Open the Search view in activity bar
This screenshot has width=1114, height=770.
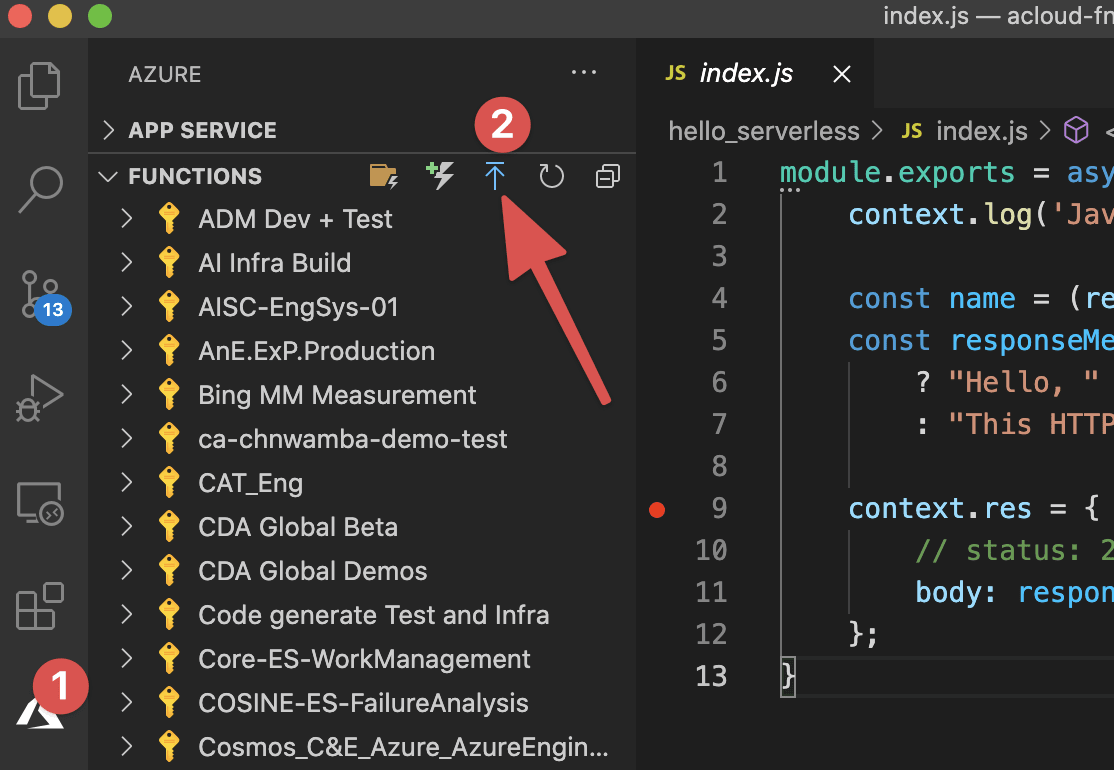coord(40,190)
